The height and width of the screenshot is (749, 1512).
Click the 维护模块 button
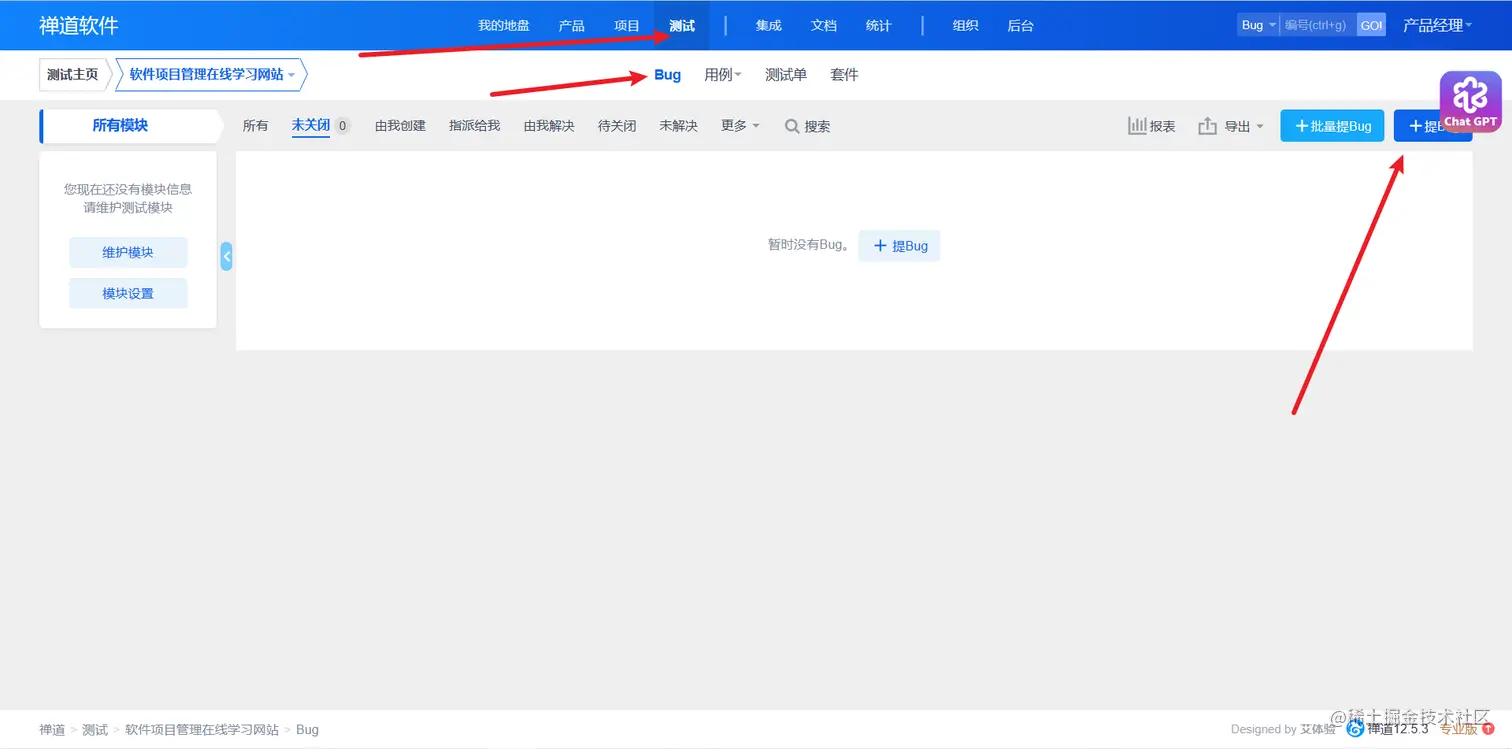pyautogui.click(x=128, y=253)
